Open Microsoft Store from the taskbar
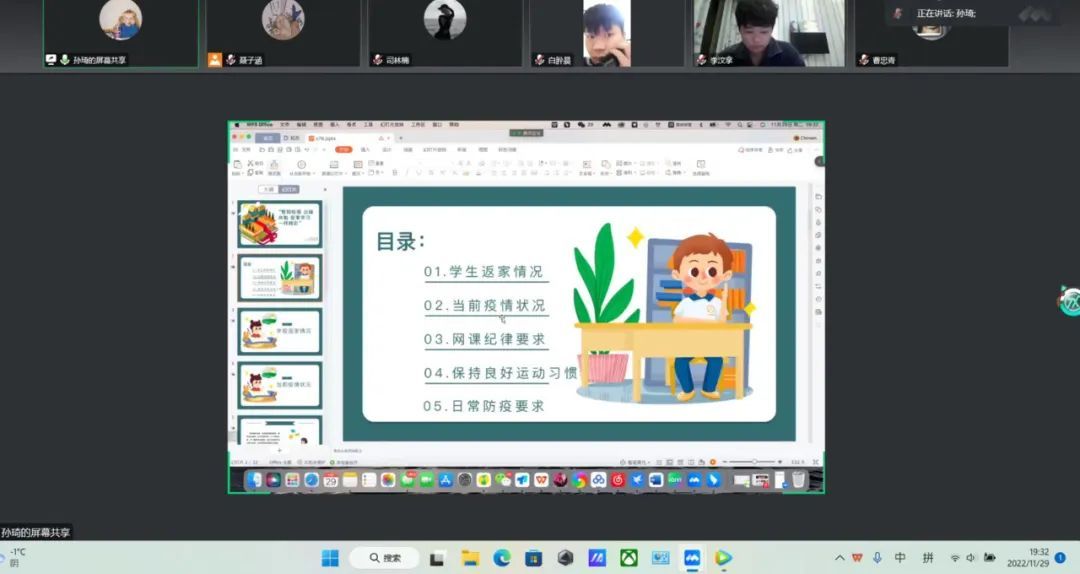 point(533,558)
